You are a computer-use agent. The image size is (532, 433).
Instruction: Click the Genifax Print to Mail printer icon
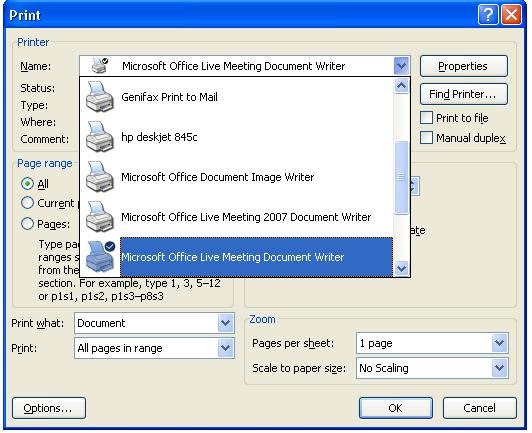99,97
